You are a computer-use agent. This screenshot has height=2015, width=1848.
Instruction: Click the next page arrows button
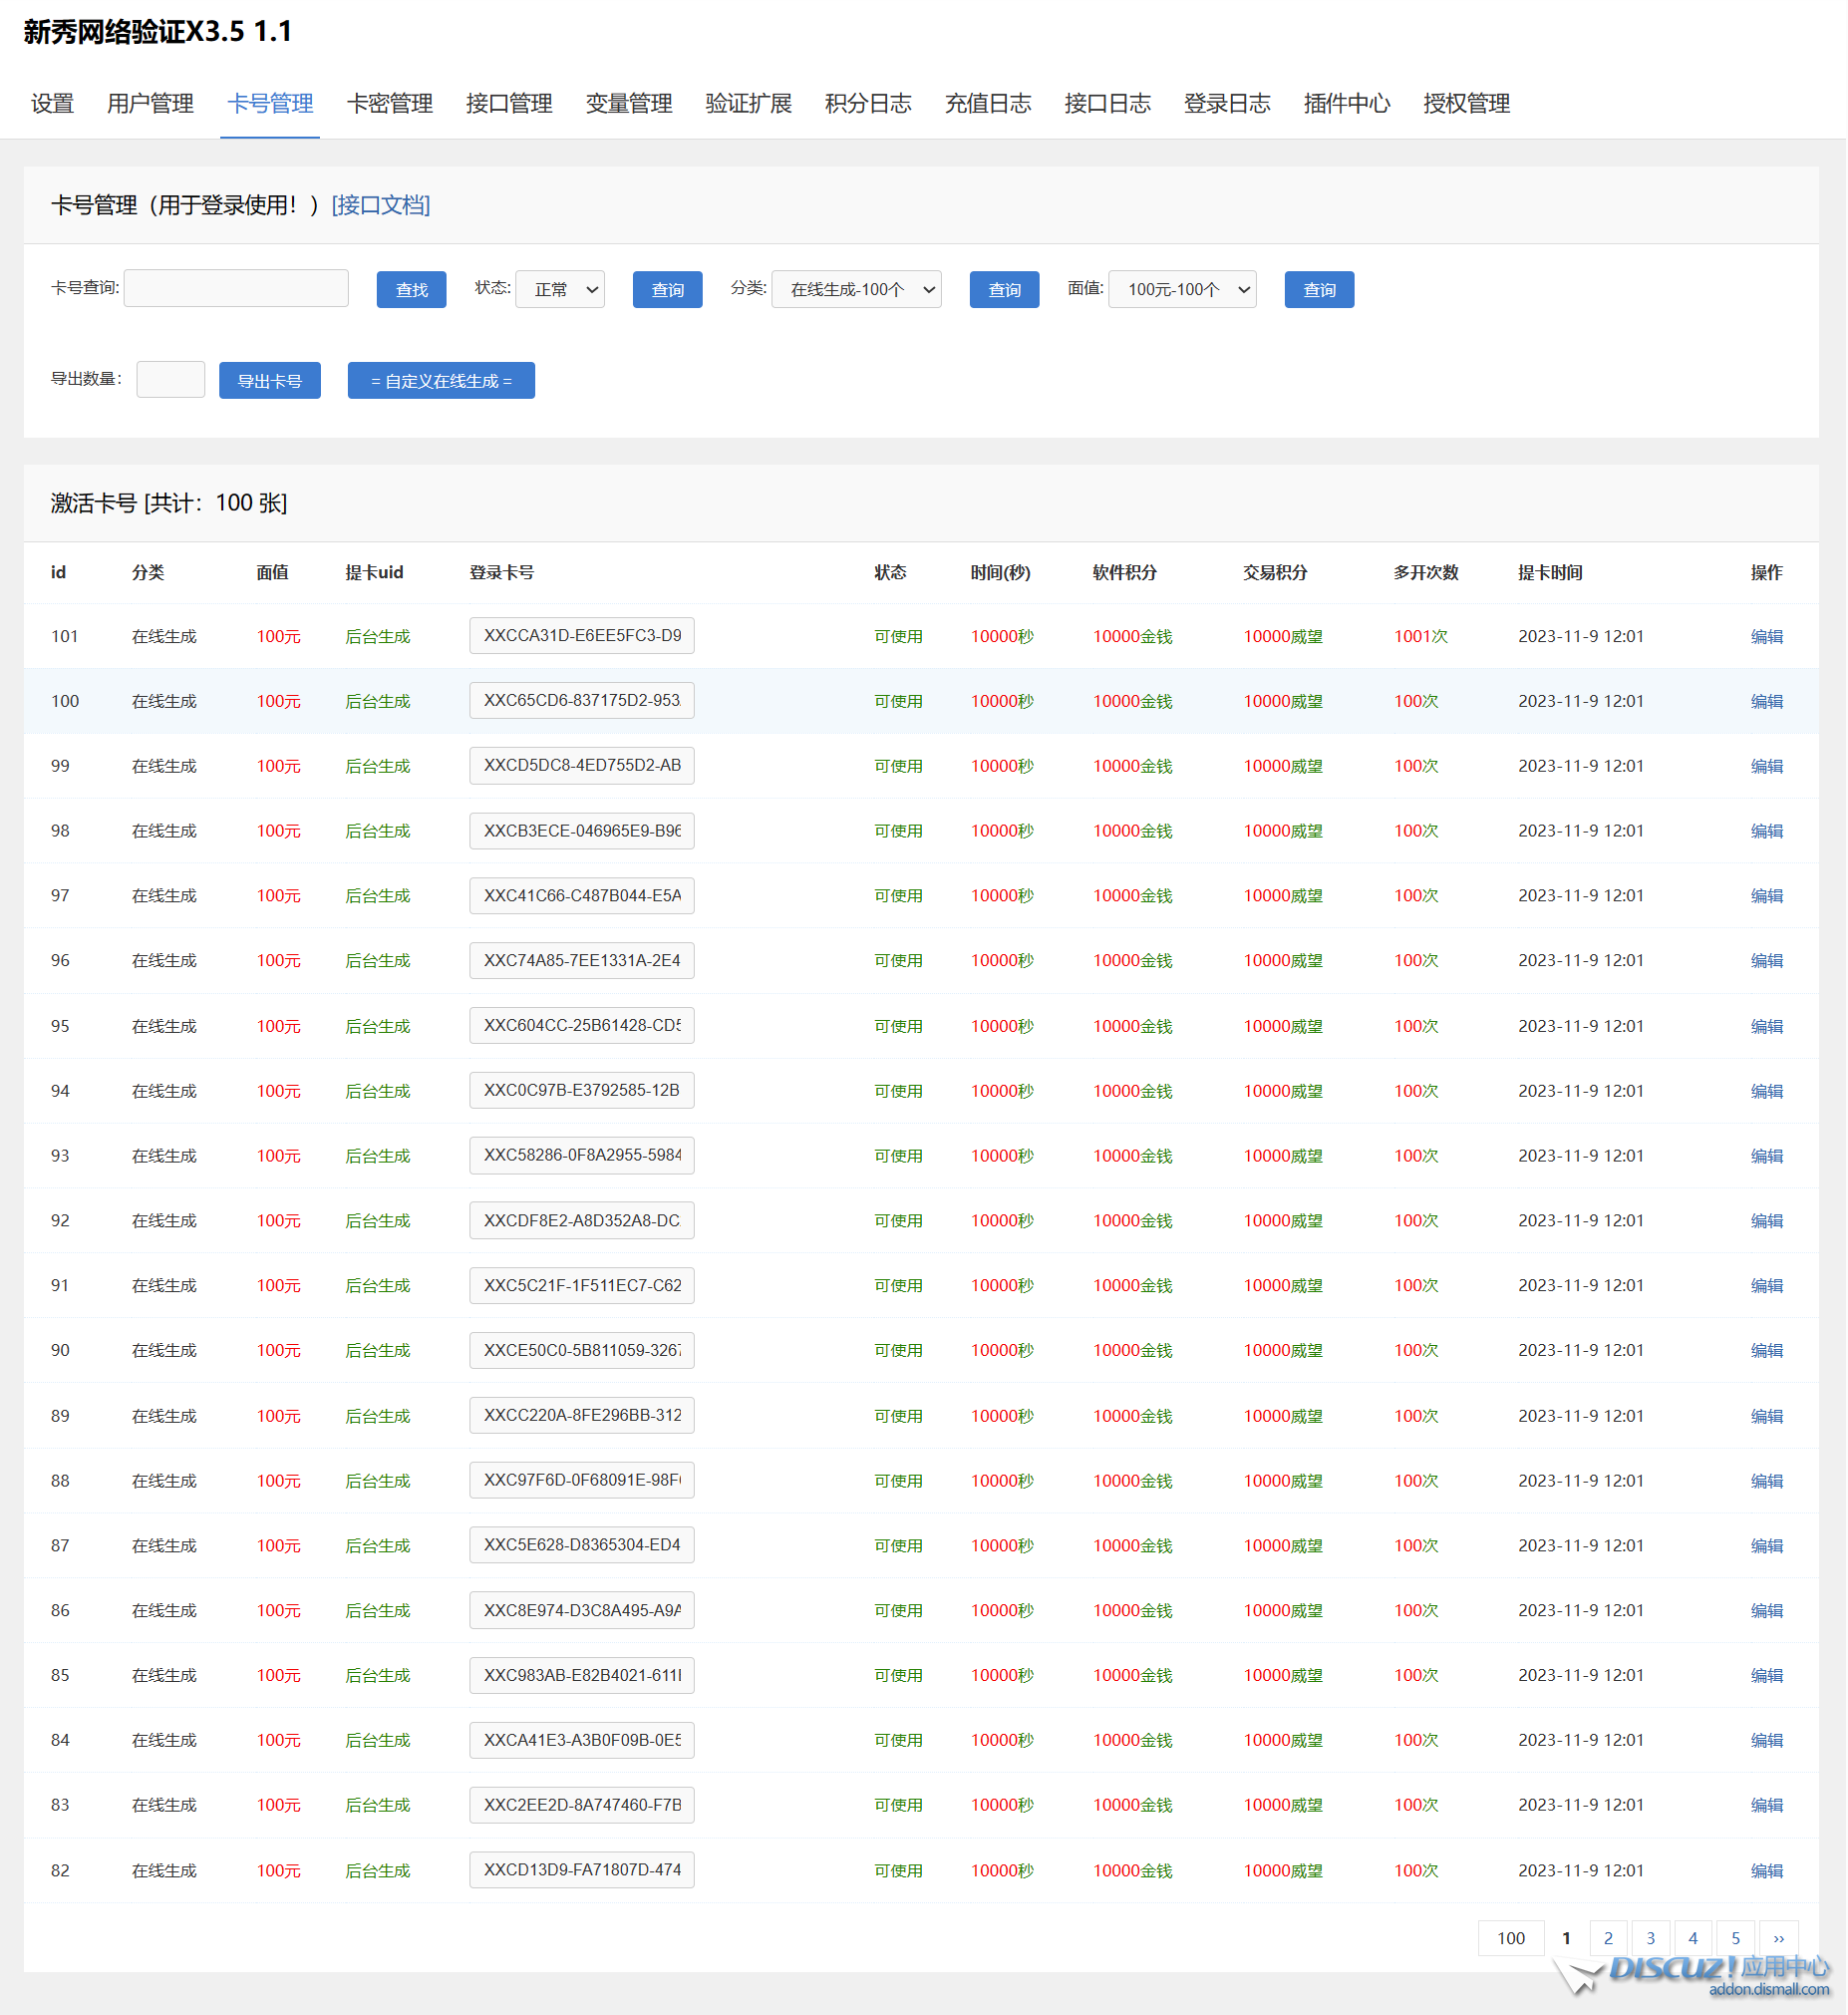(1780, 1939)
